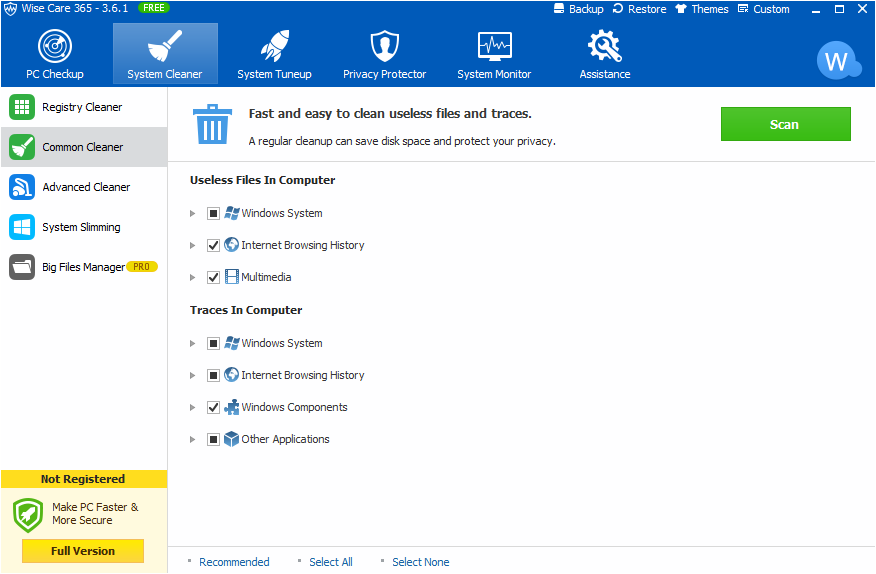Click Windows flag icon under Traces
This screenshot has height=574, width=876.
click(x=231, y=343)
